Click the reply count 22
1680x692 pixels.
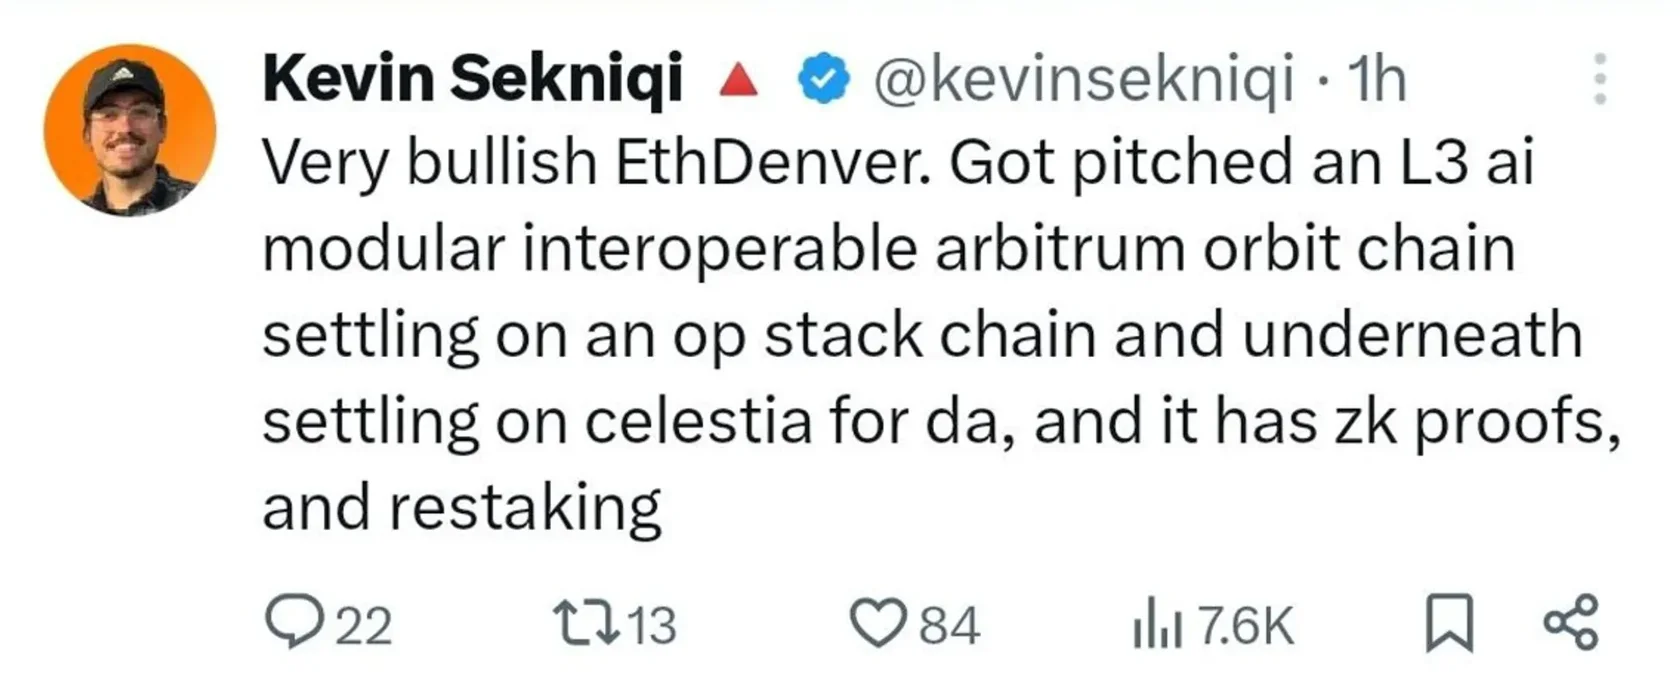363,626
